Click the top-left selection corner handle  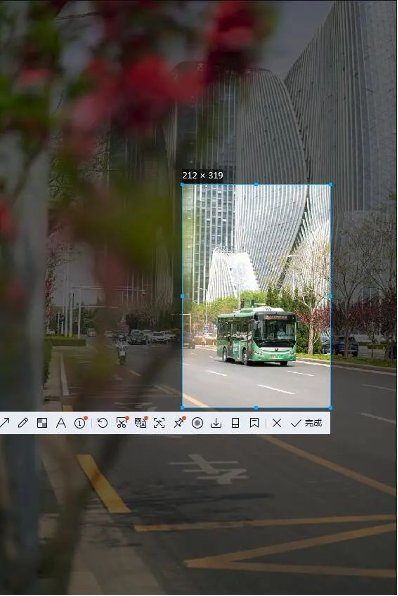click(182, 185)
